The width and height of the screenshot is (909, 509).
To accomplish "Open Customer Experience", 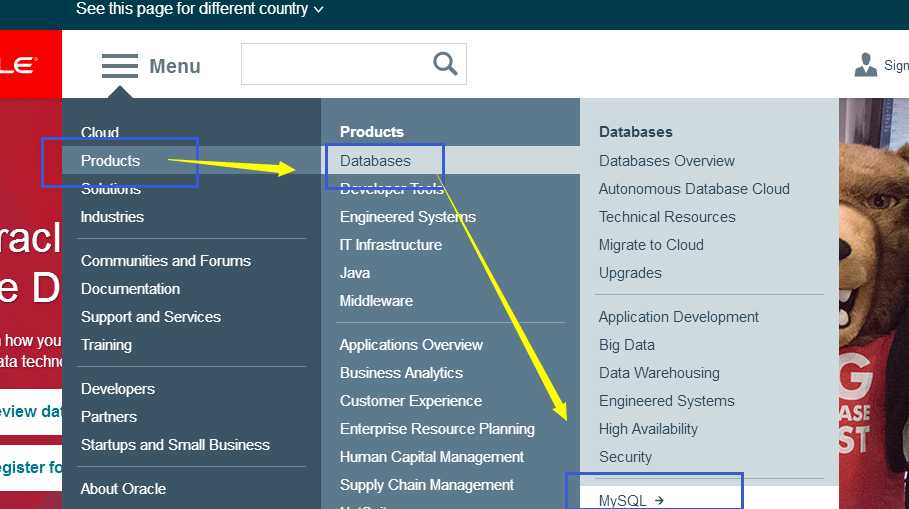I will 410,401.
